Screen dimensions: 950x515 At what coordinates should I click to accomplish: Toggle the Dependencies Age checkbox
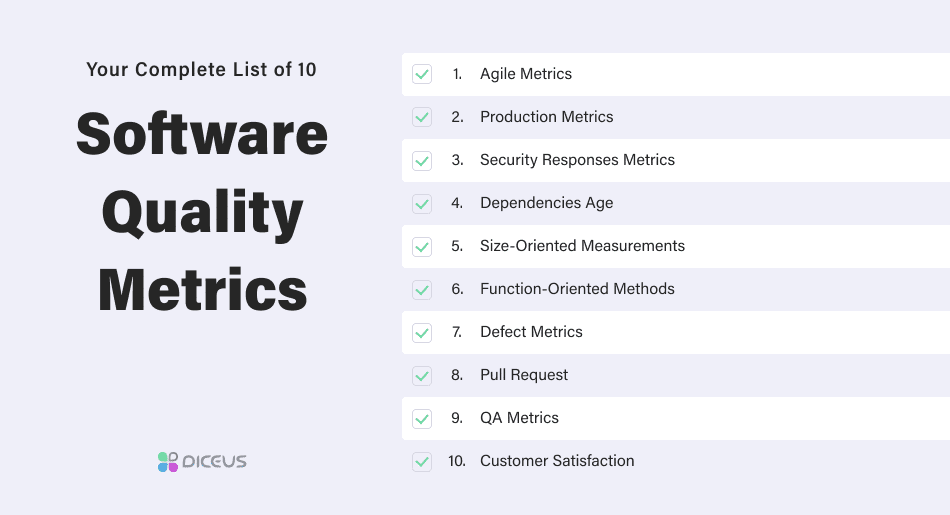tap(422, 204)
